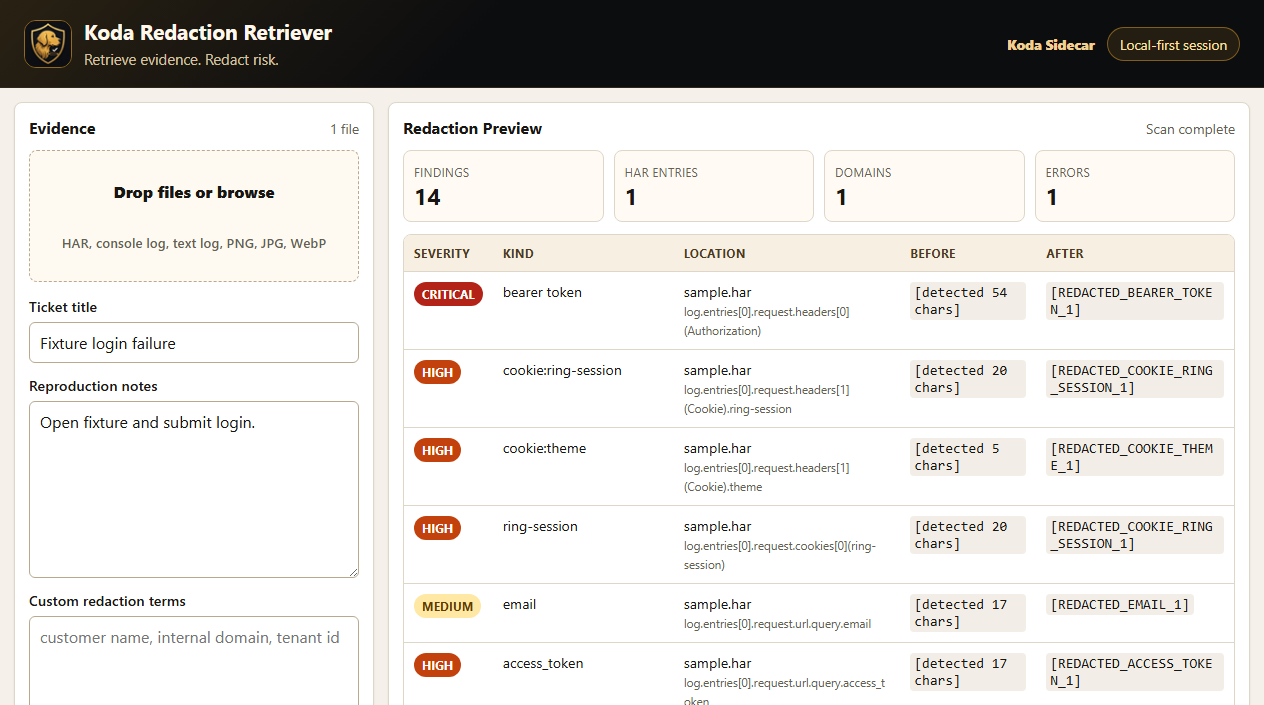This screenshot has width=1264, height=705.
Task: Click the Authorization header location text
Action: pyautogui.click(x=767, y=321)
